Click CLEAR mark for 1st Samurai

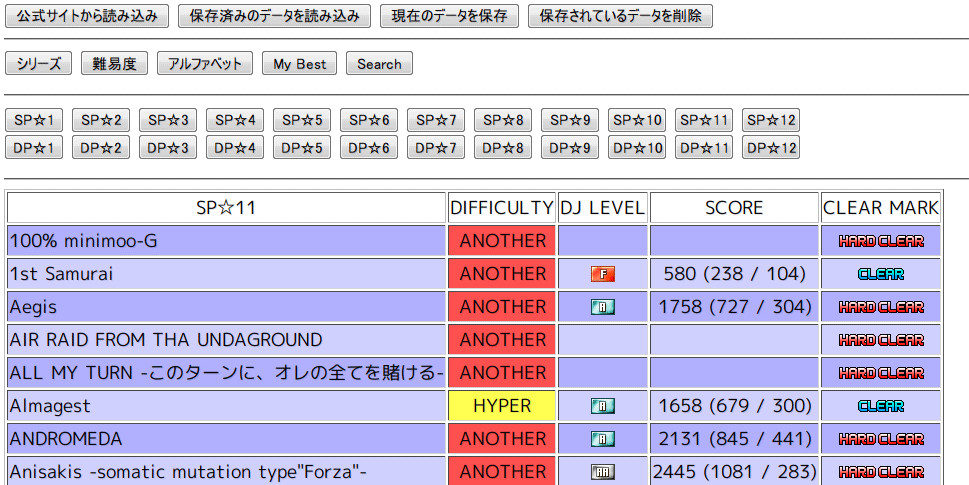pos(881,274)
